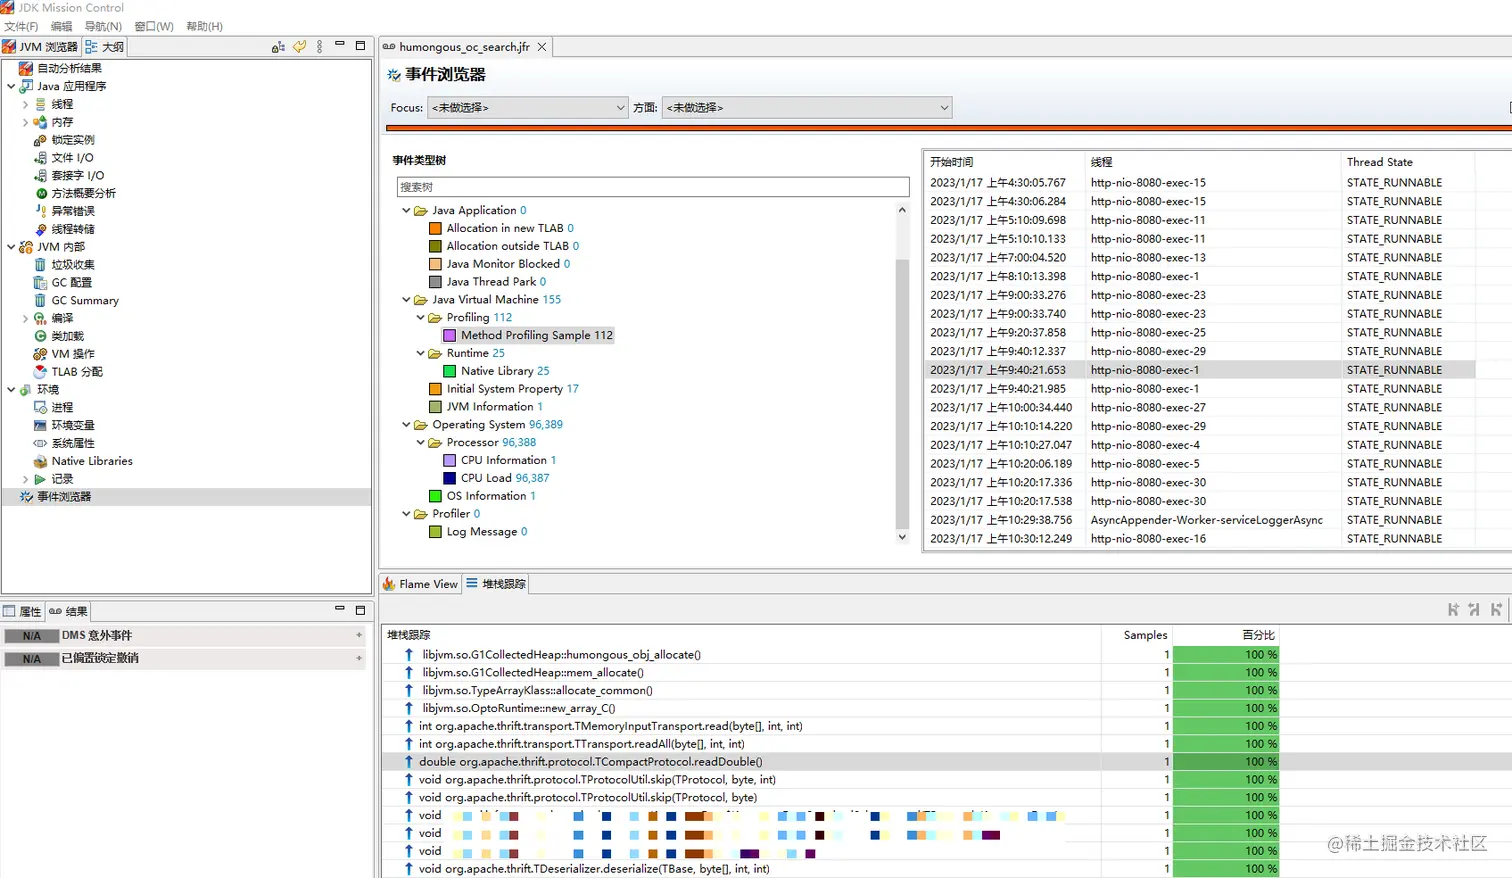Screen dimensions: 1512x878
Task: Click the 异常错误 icon
Action: point(40,211)
